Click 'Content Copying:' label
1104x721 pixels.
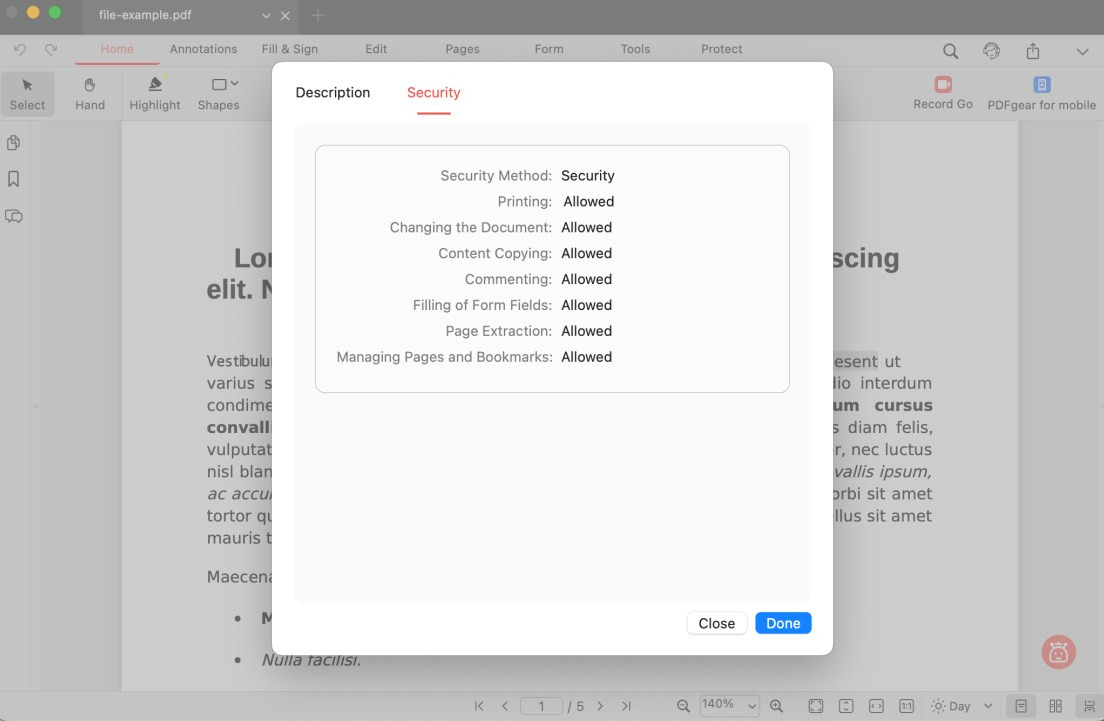click(x=495, y=253)
